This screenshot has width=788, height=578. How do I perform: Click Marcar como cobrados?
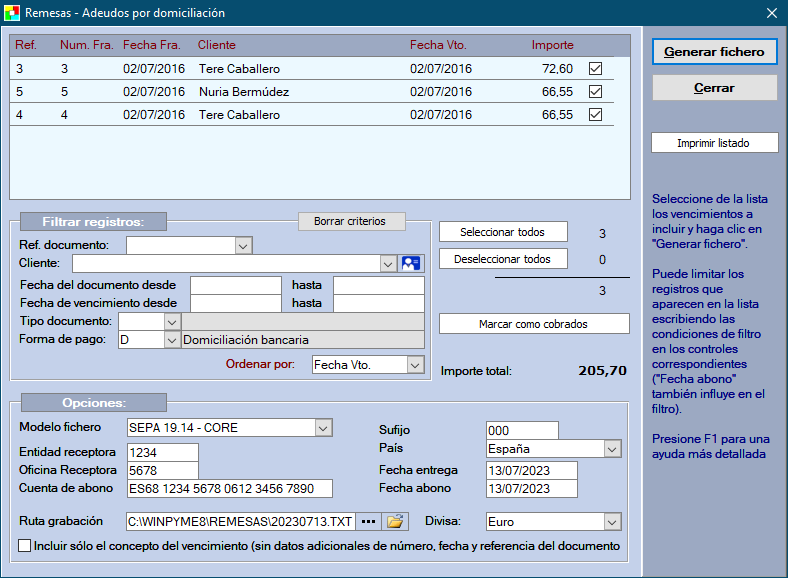coord(534,324)
